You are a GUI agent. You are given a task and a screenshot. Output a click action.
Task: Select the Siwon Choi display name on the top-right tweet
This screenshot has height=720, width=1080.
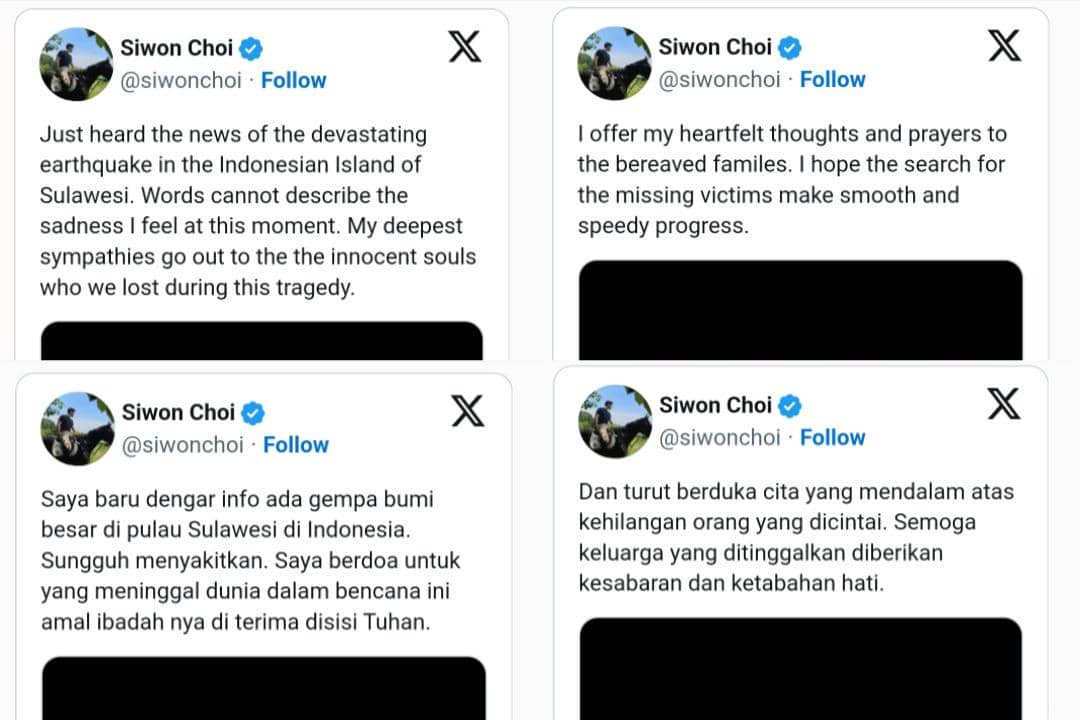[x=716, y=46]
